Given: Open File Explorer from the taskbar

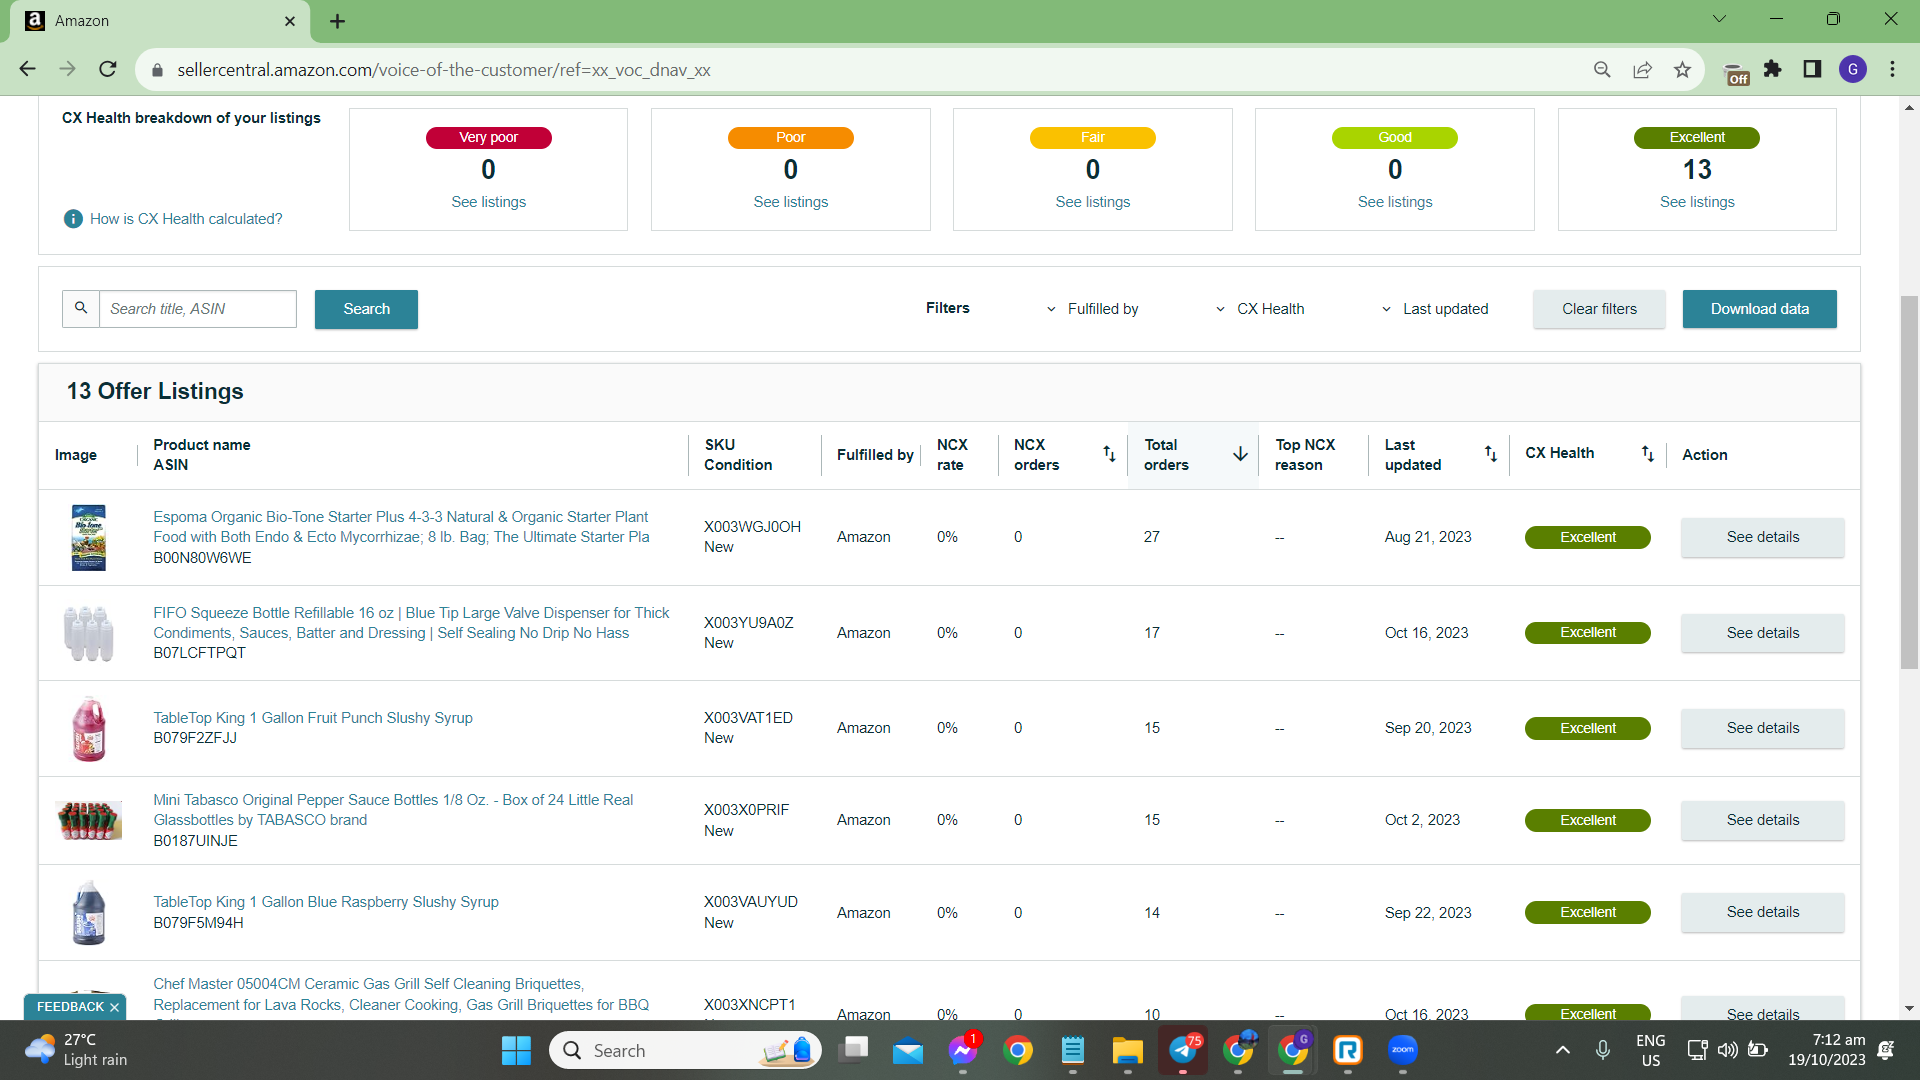Looking at the screenshot, I should point(1127,1050).
